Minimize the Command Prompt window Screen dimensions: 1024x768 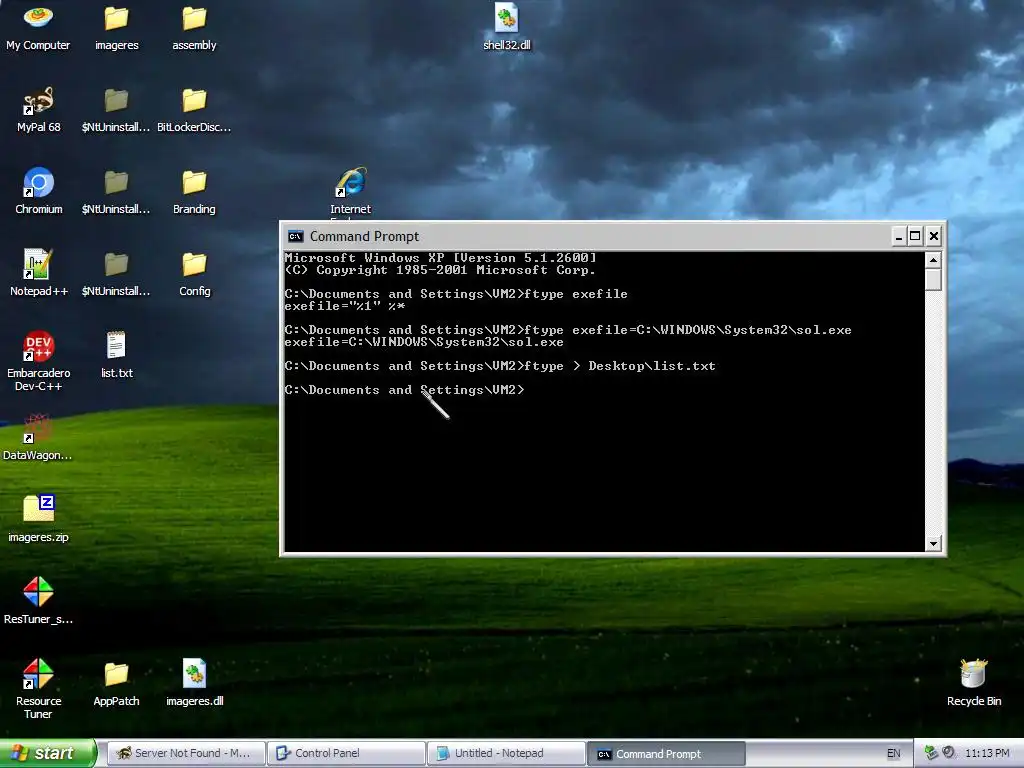pos(899,236)
